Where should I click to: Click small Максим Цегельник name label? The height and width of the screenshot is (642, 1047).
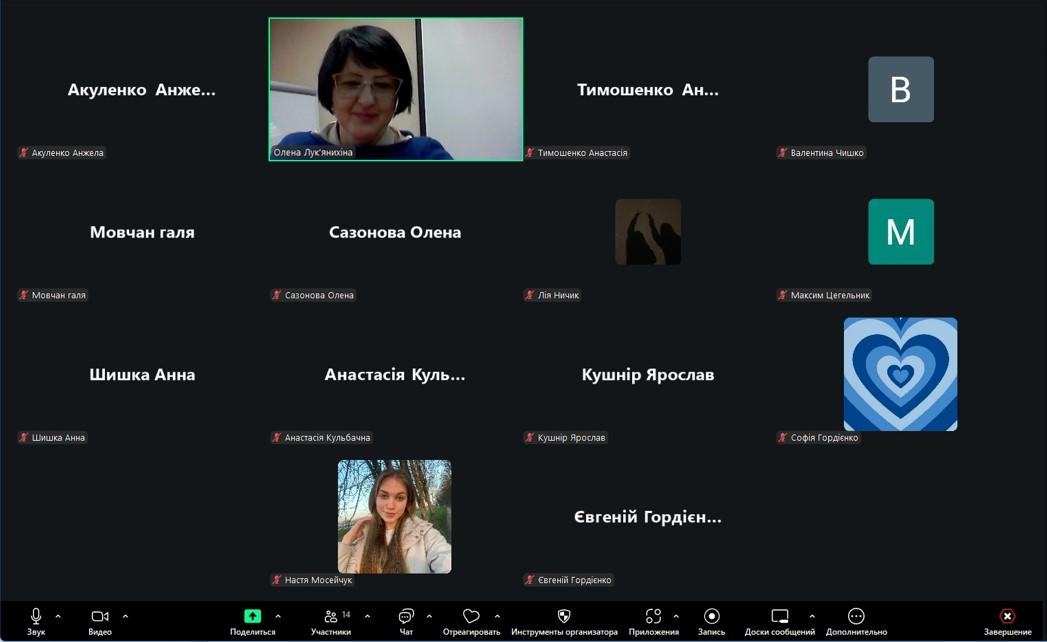(x=830, y=295)
